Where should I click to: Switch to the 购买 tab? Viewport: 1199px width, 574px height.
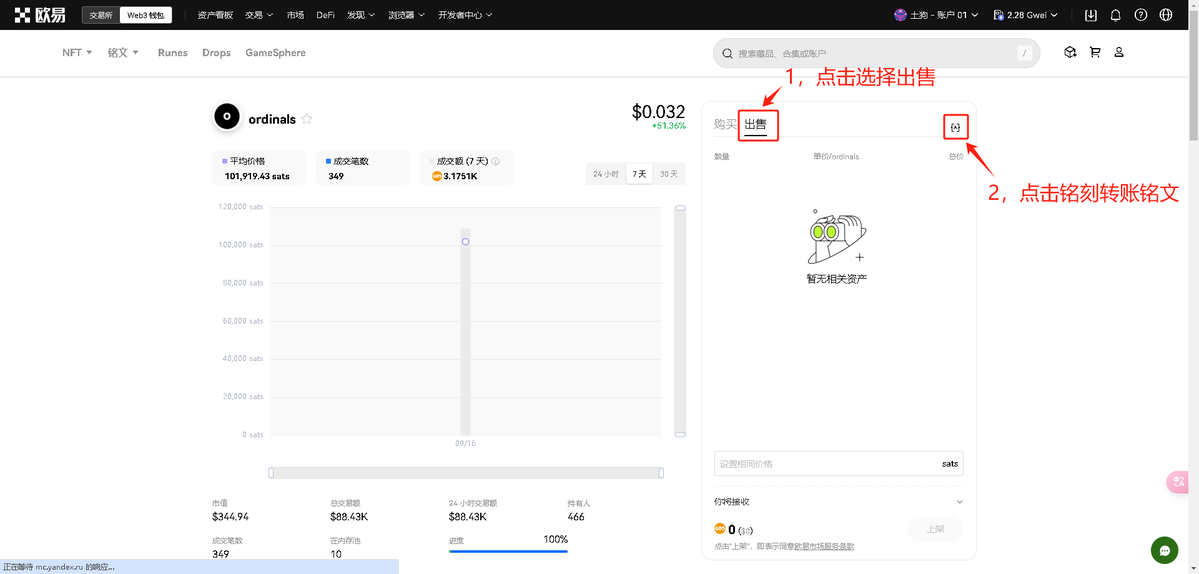point(724,124)
